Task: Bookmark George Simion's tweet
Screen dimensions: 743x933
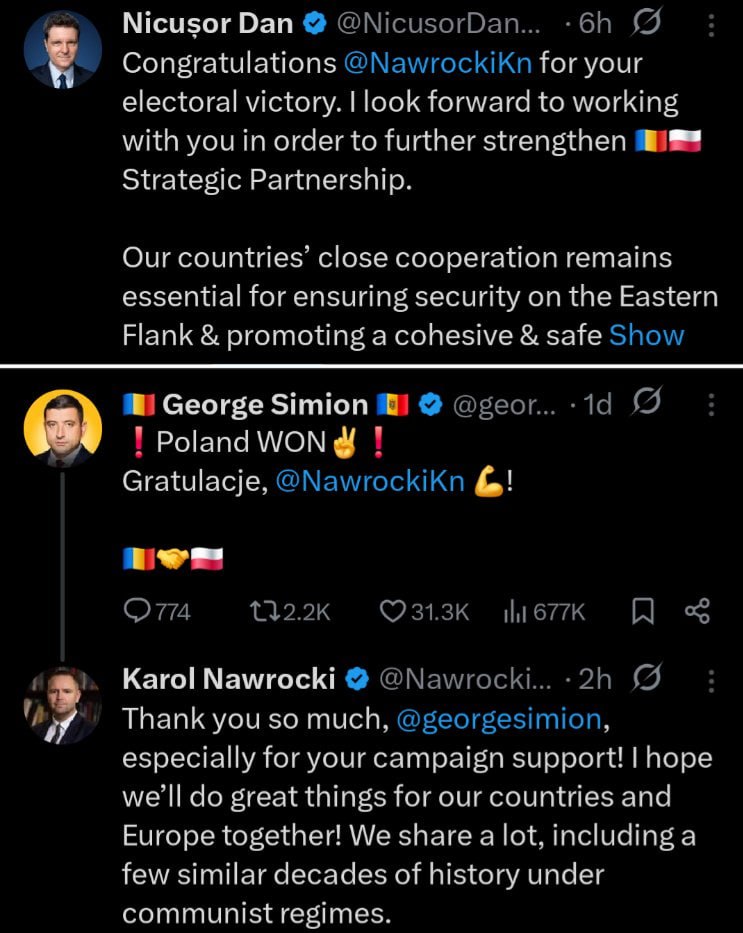Action: [x=640, y=611]
